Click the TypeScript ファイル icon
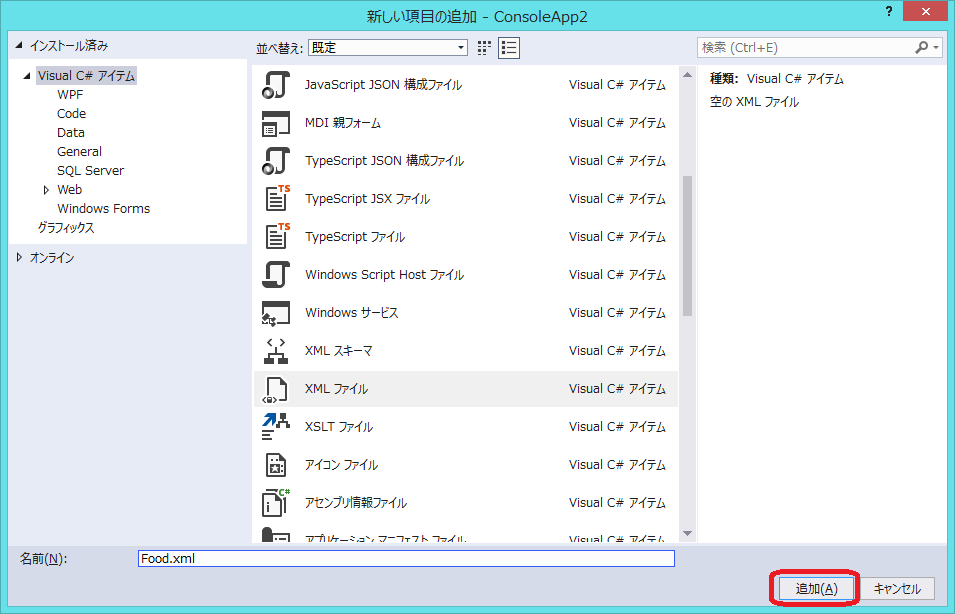The height and width of the screenshot is (614, 955). [277, 236]
